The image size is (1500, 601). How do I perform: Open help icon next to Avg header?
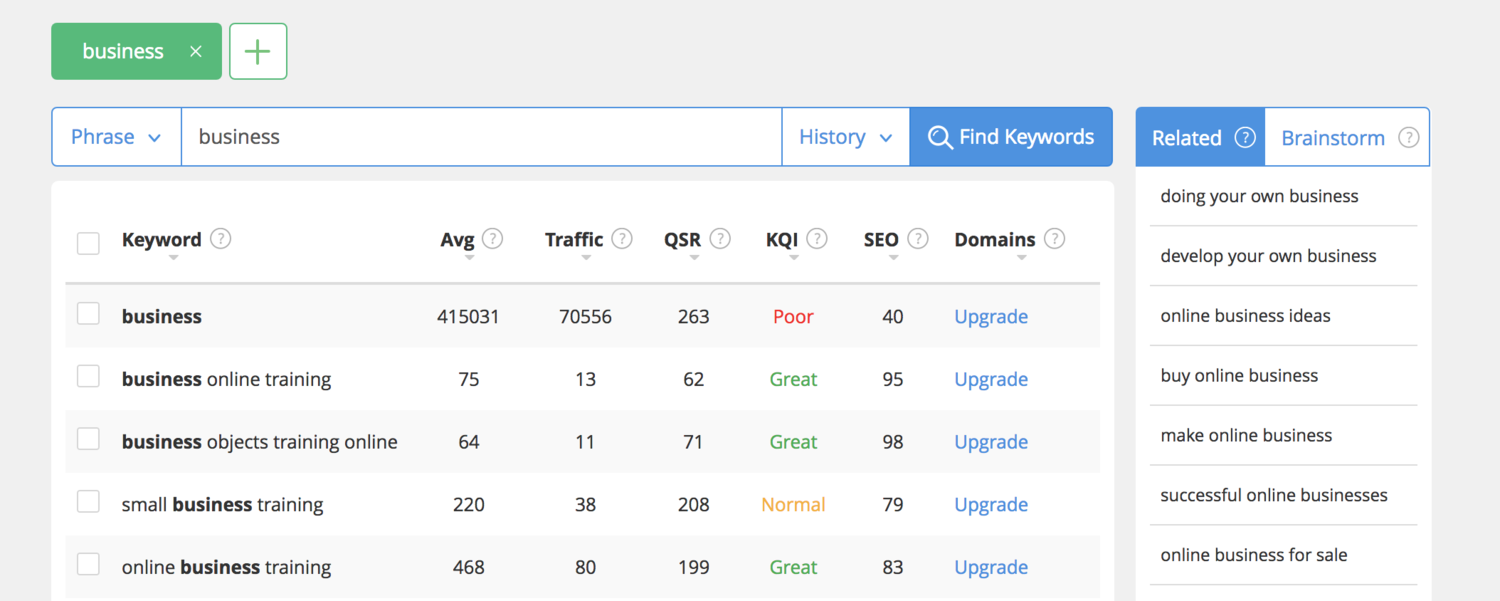point(492,238)
